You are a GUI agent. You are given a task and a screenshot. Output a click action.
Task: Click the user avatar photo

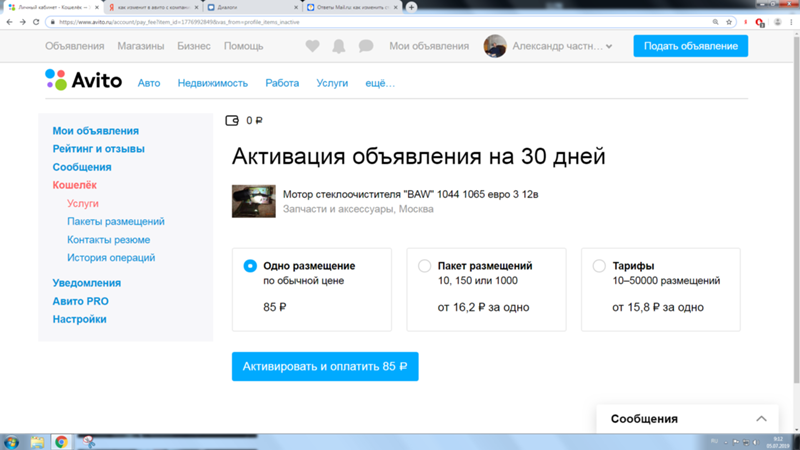click(x=495, y=46)
